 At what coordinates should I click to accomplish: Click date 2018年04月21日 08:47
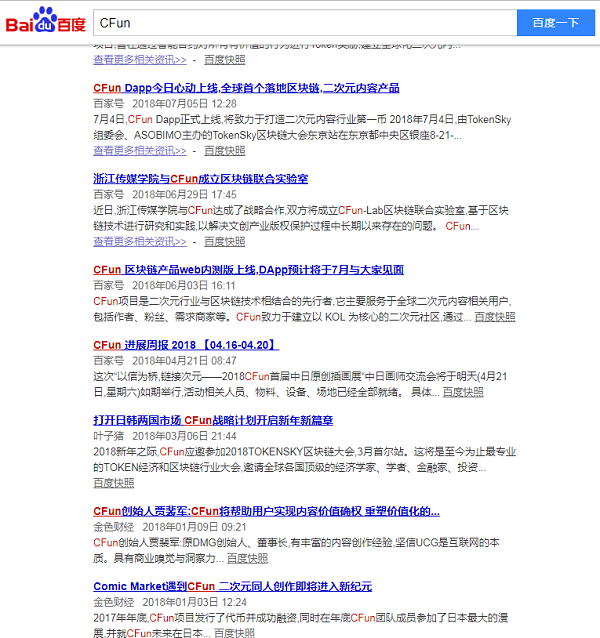click(184, 361)
